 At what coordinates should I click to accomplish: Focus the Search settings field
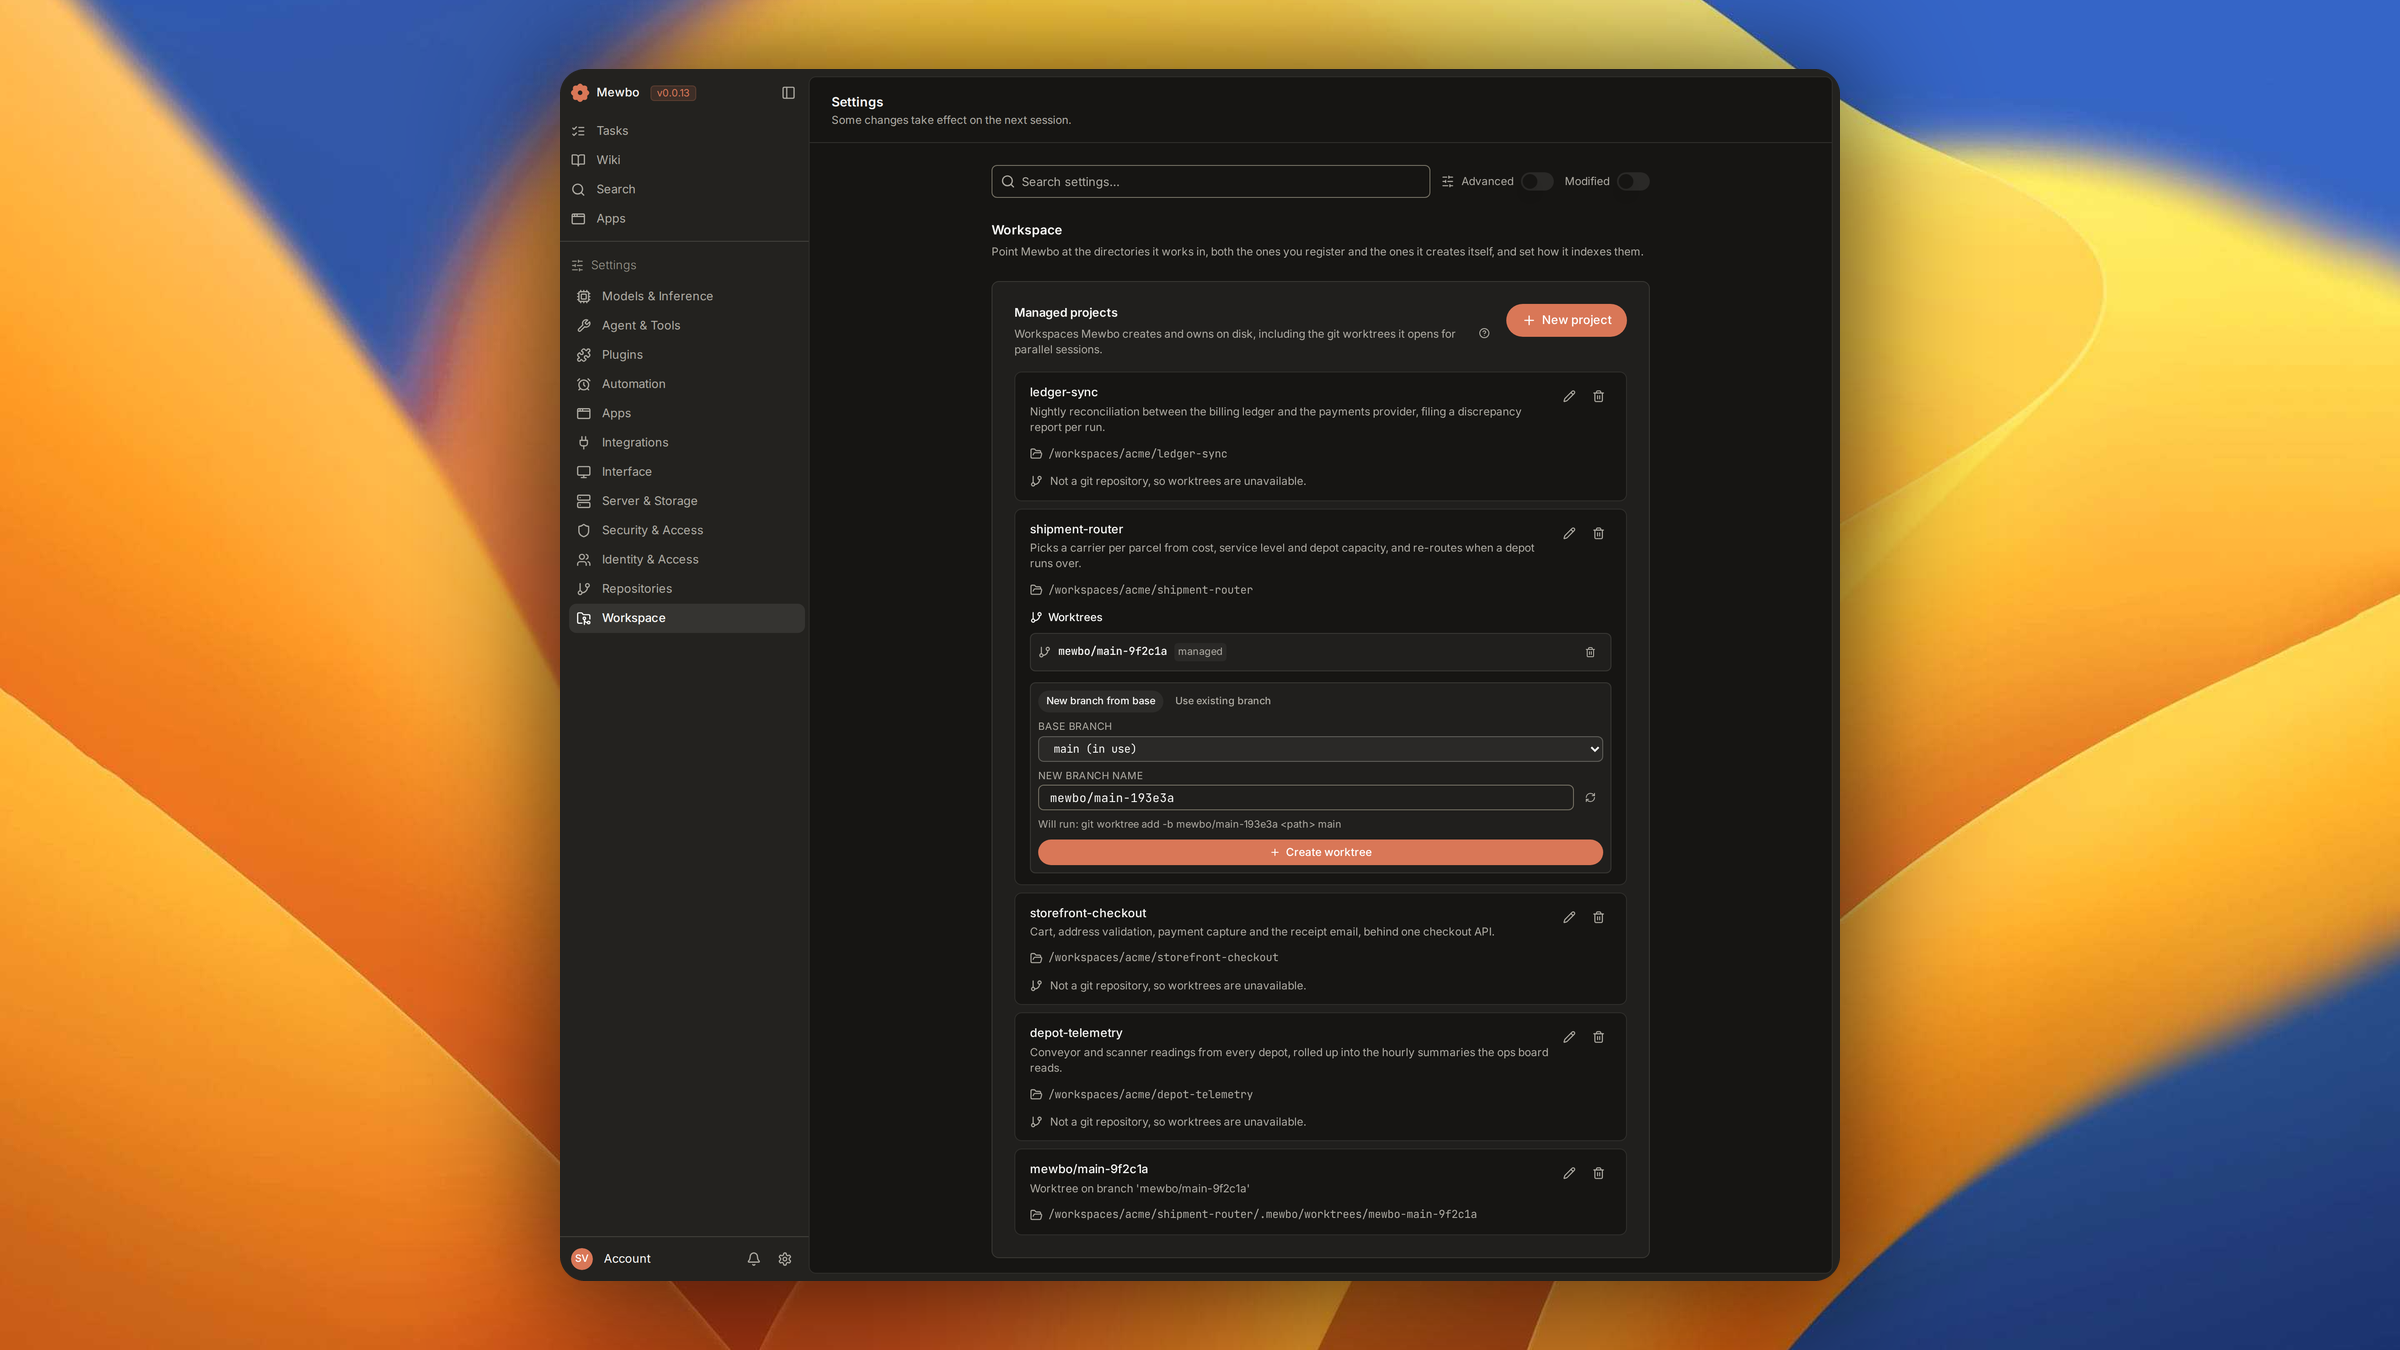click(1210, 182)
